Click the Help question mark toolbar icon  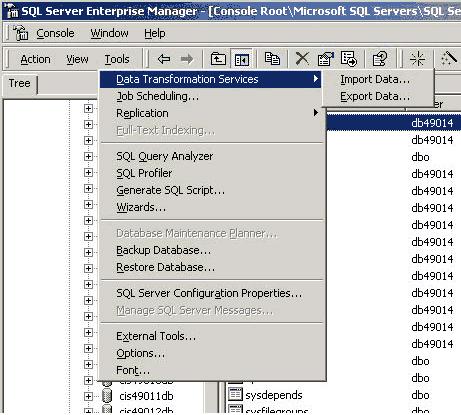coord(380,59)
